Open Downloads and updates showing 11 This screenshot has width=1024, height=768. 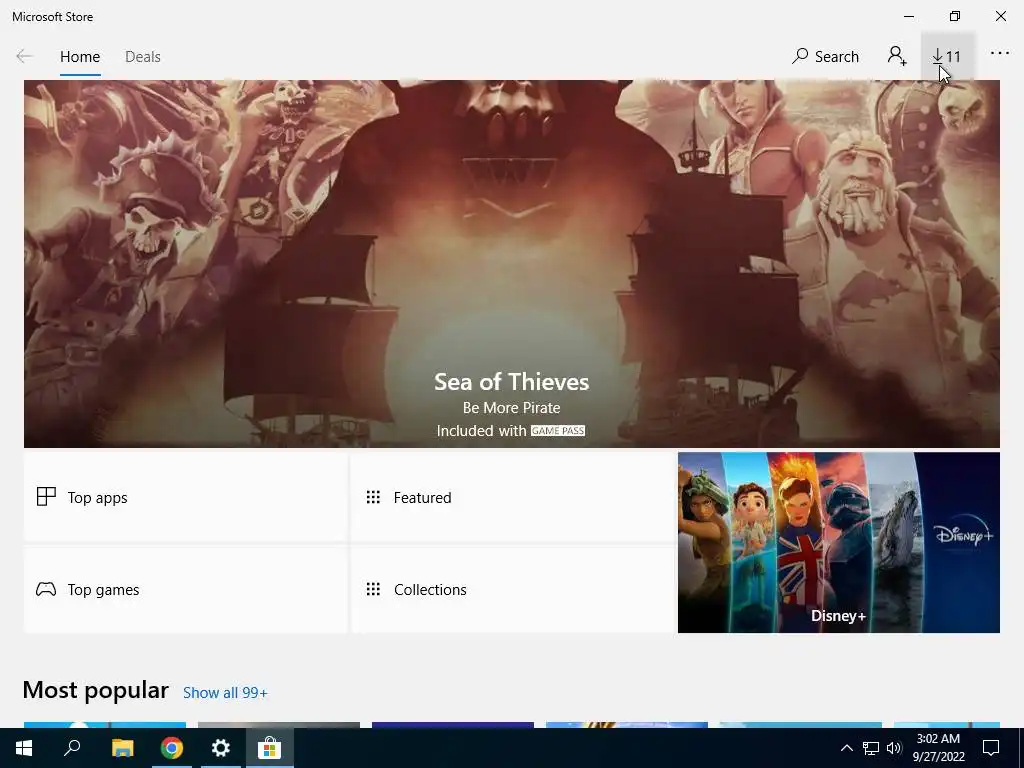pyautogui.click(x=947, y=57)
